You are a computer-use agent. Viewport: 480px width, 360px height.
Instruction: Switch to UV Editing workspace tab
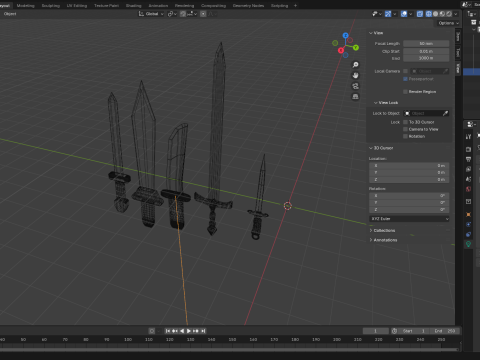pos(77,6)
